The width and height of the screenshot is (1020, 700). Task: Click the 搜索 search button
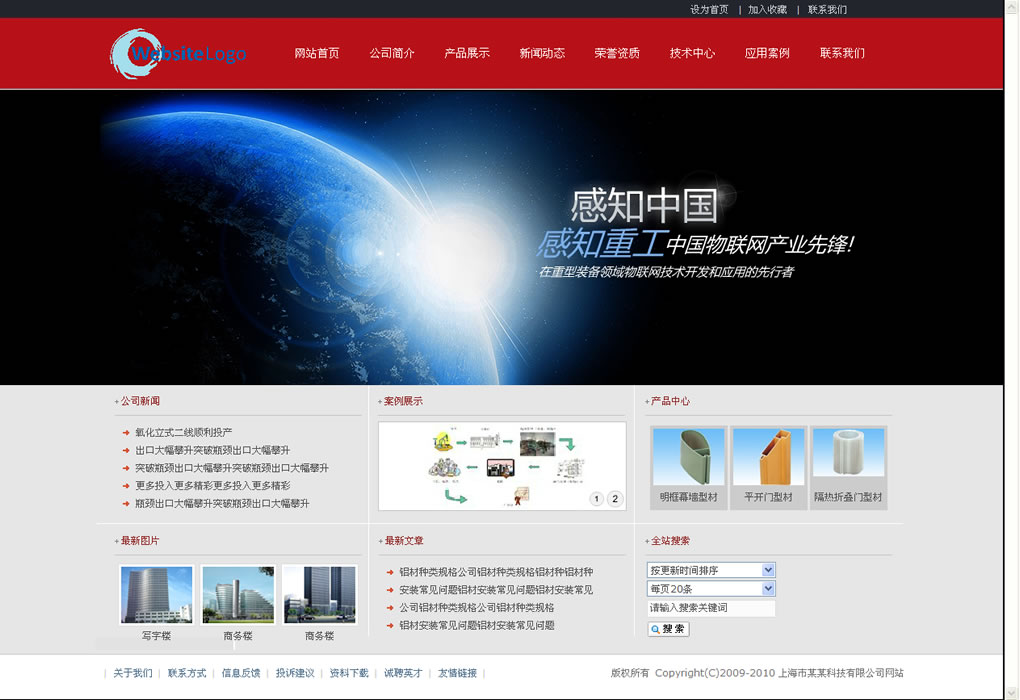point(666,629)
